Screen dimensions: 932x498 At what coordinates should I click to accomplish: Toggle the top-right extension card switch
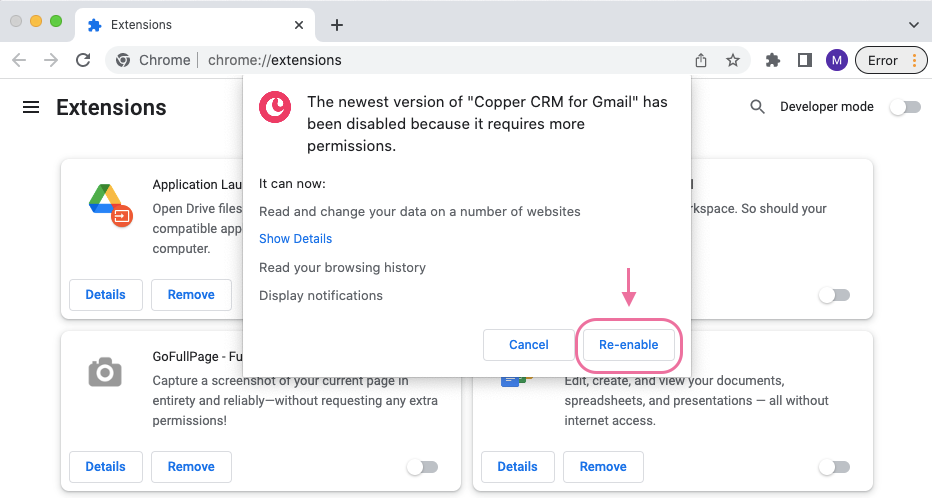tap(835, 295)
